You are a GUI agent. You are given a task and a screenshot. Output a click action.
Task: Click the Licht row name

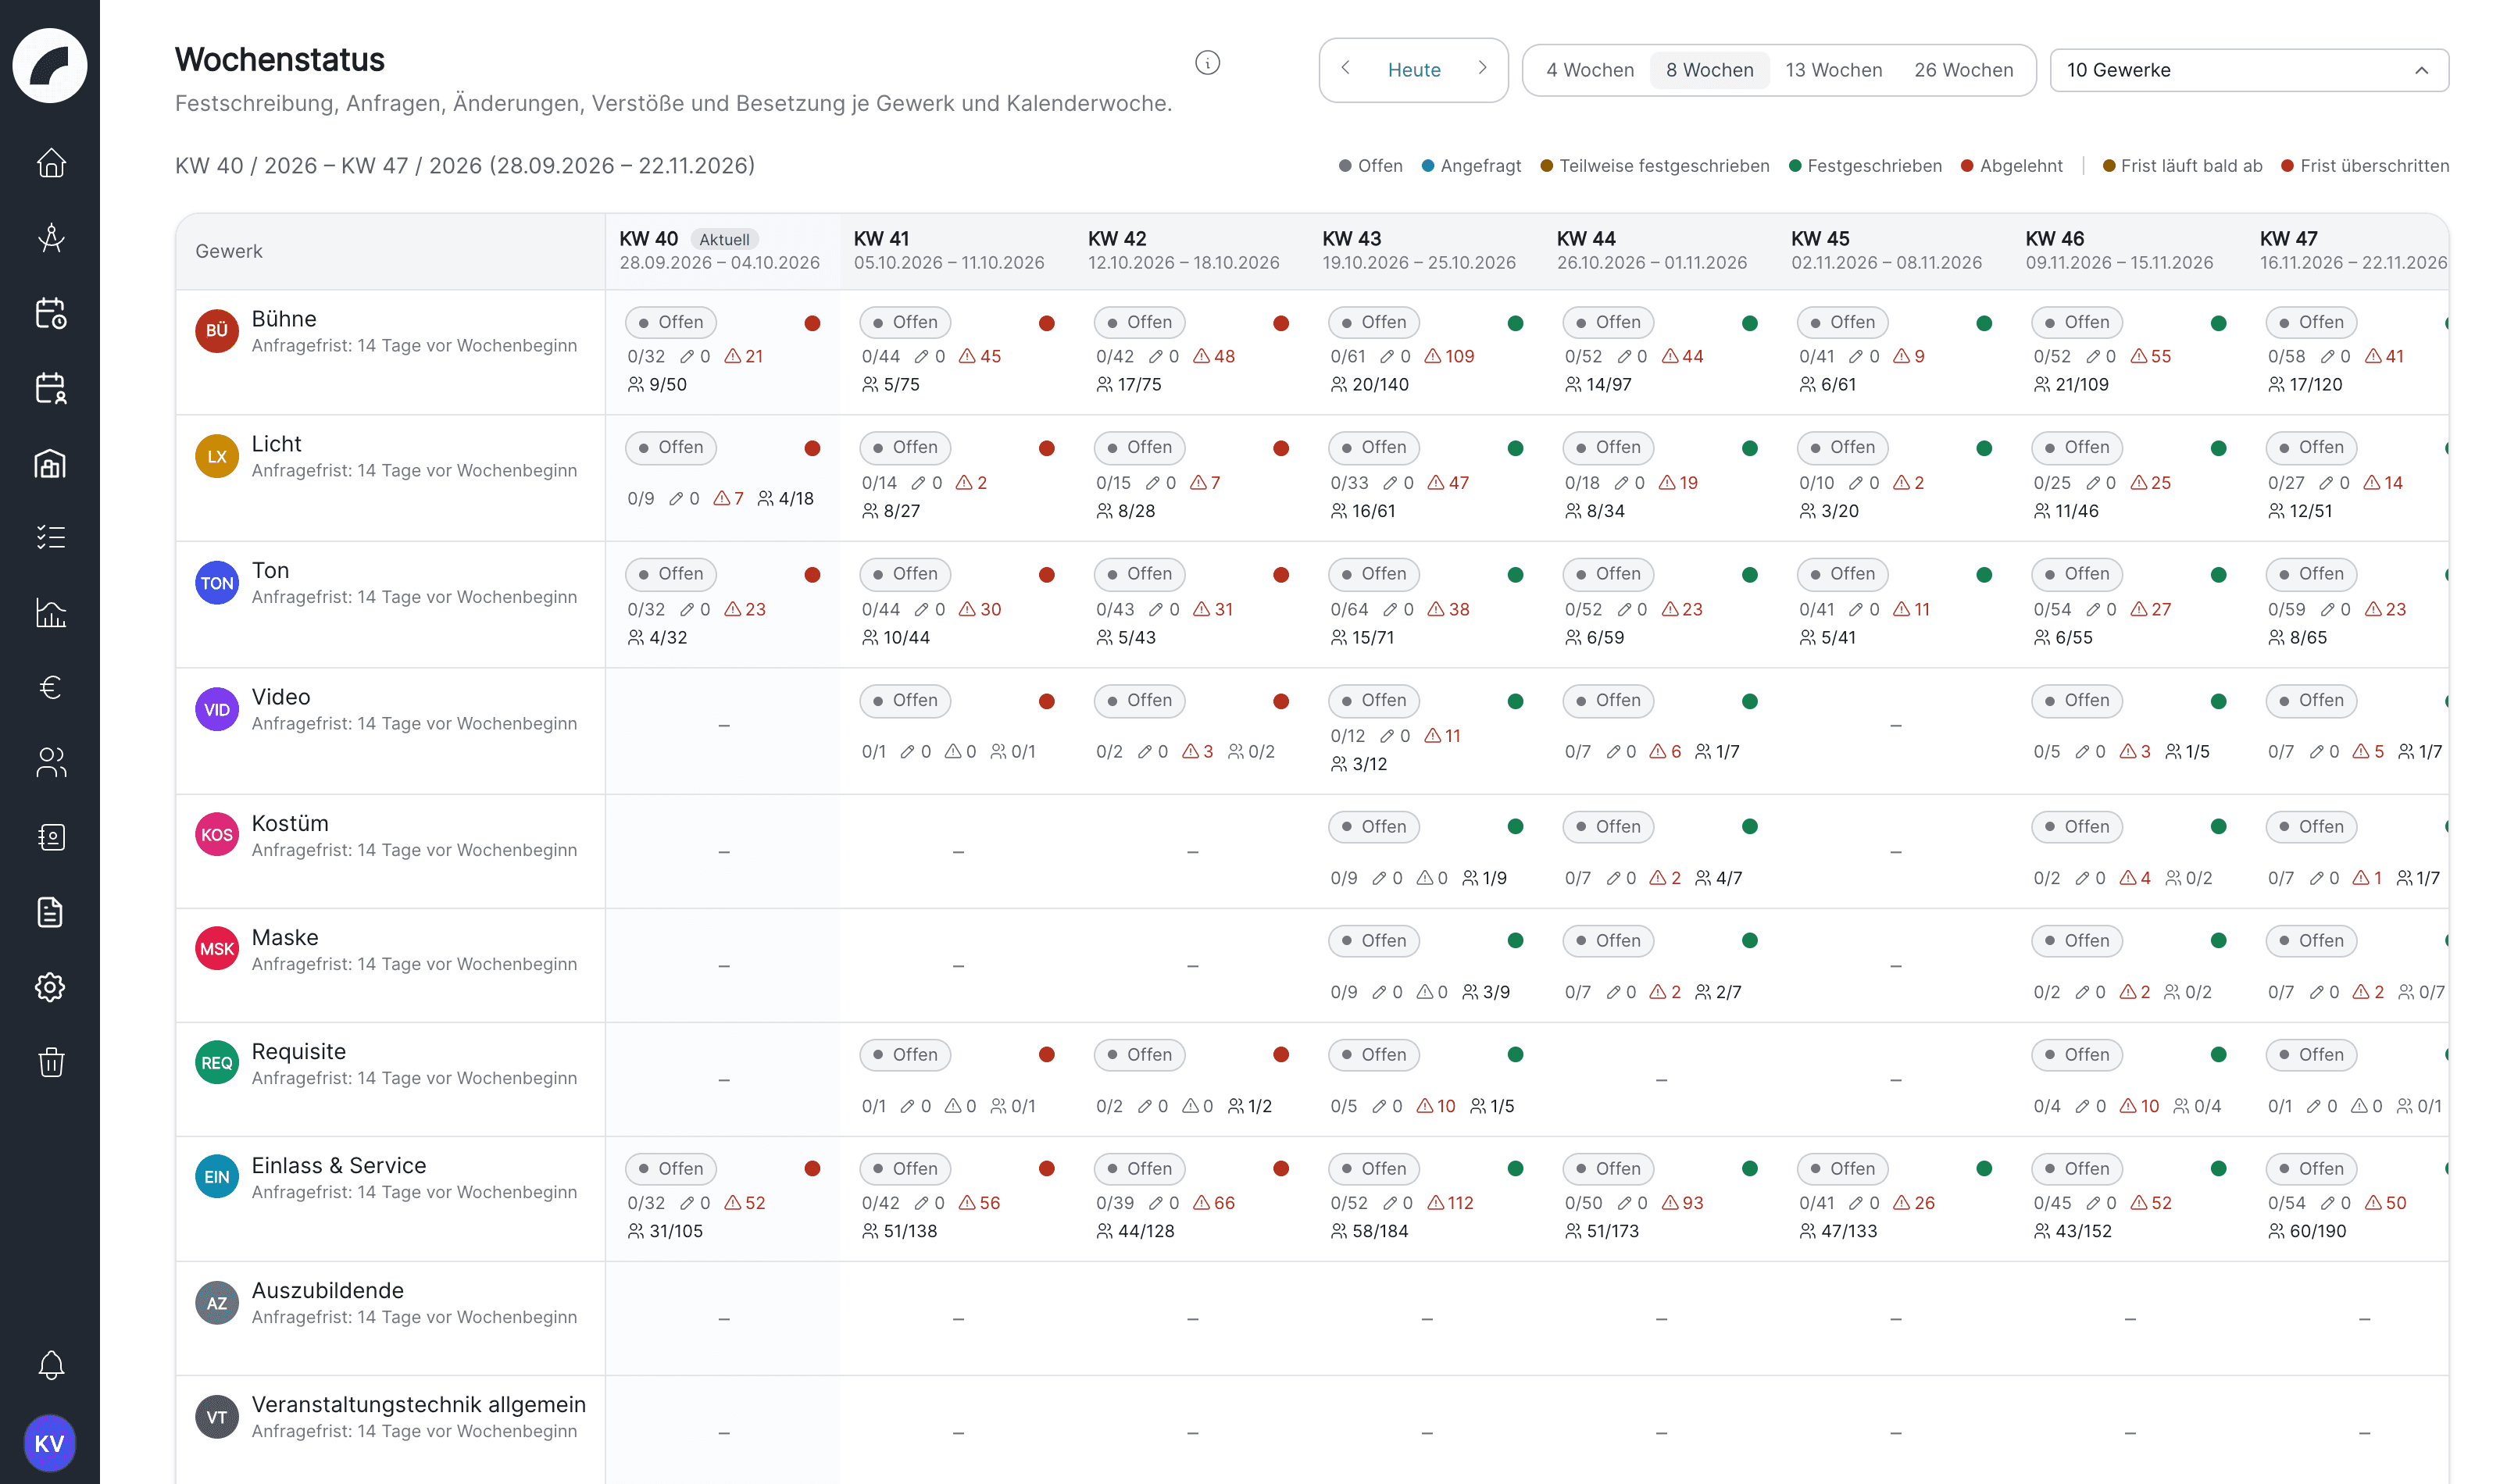[x=276, y=443]
